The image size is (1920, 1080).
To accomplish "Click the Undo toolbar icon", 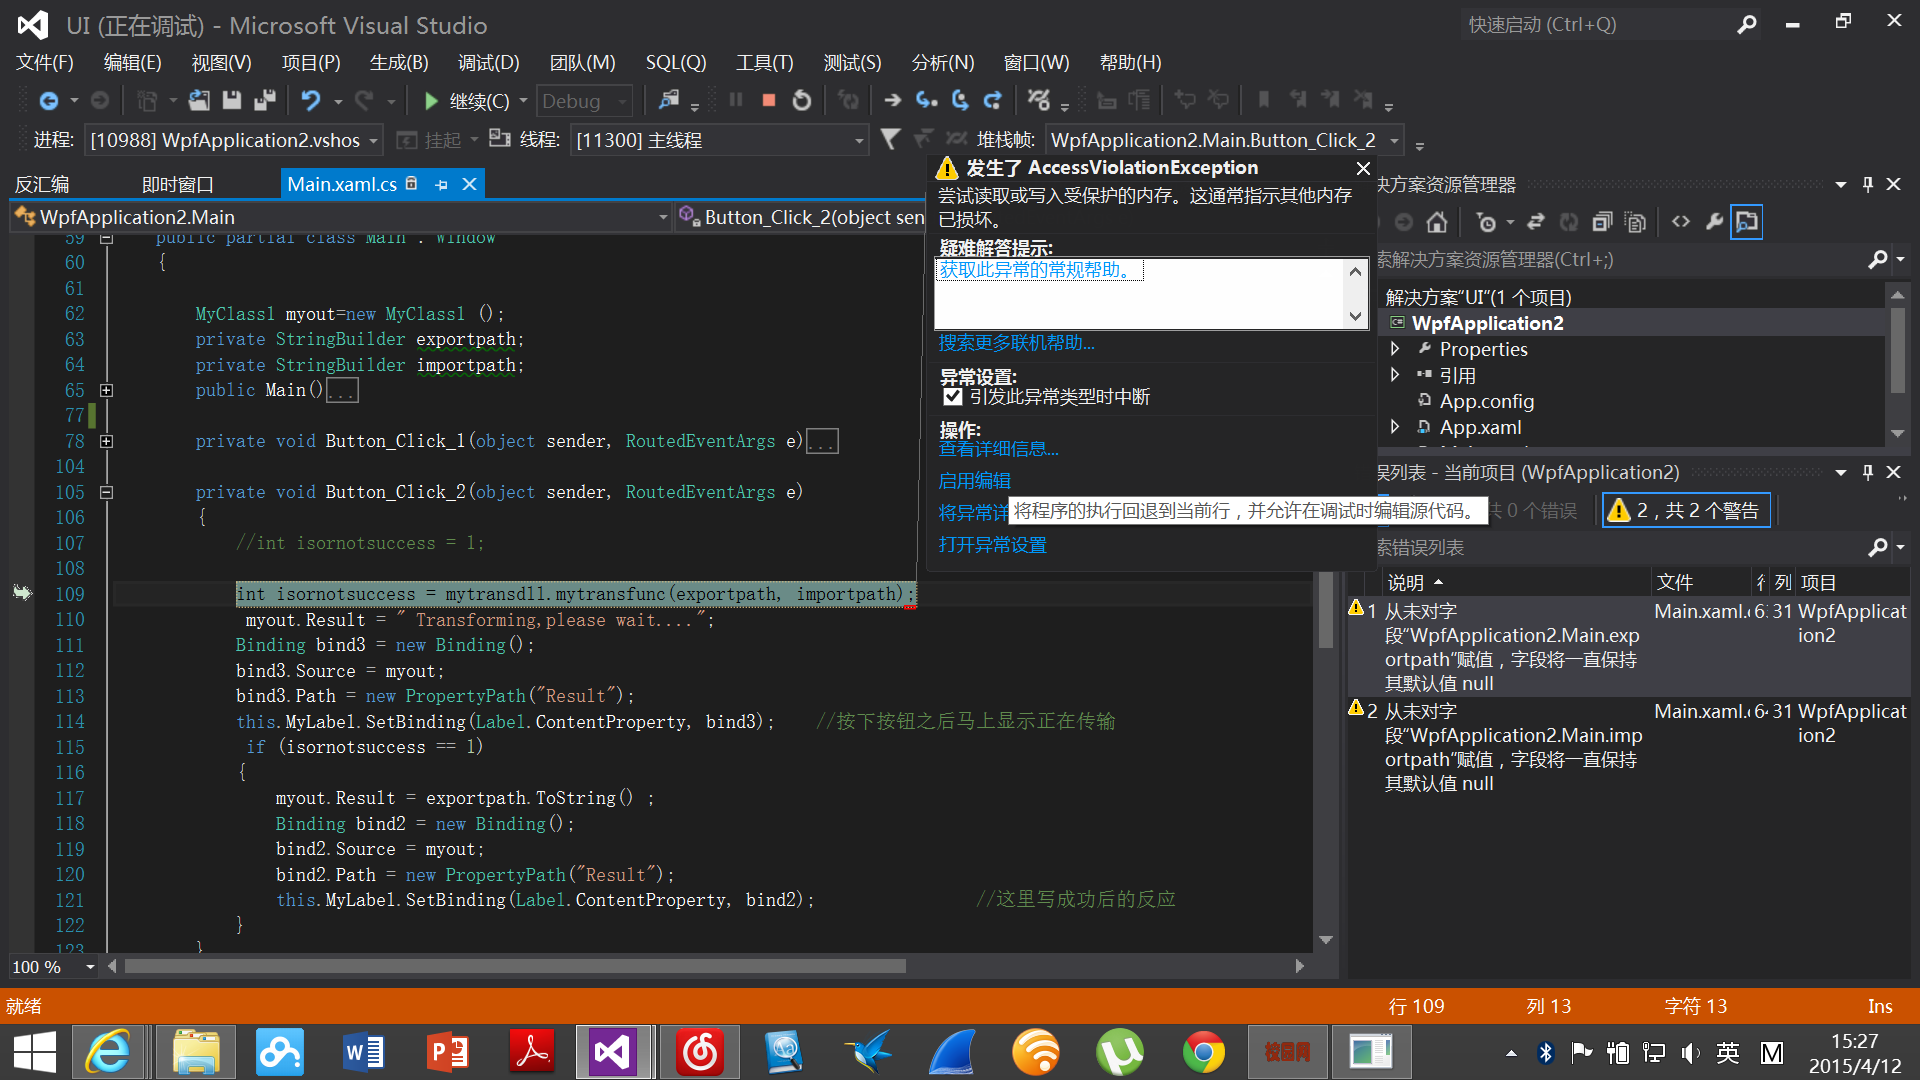I will pos(311,101).
